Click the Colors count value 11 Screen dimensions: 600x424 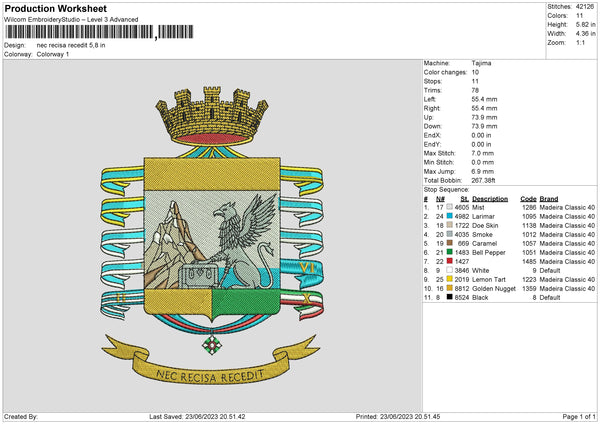click(x=579, y=16)
